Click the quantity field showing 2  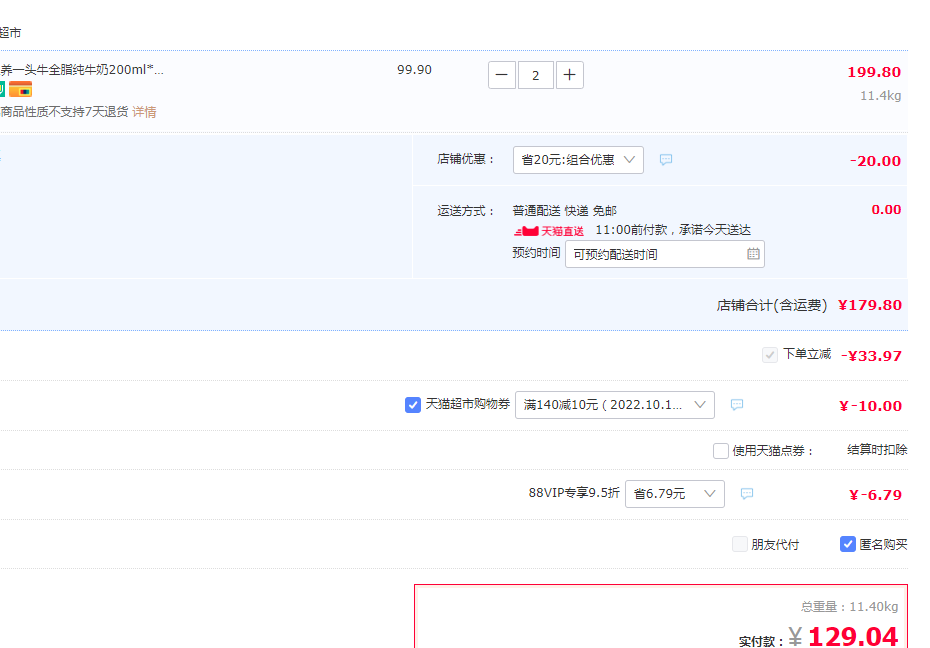tap(536, 75)
